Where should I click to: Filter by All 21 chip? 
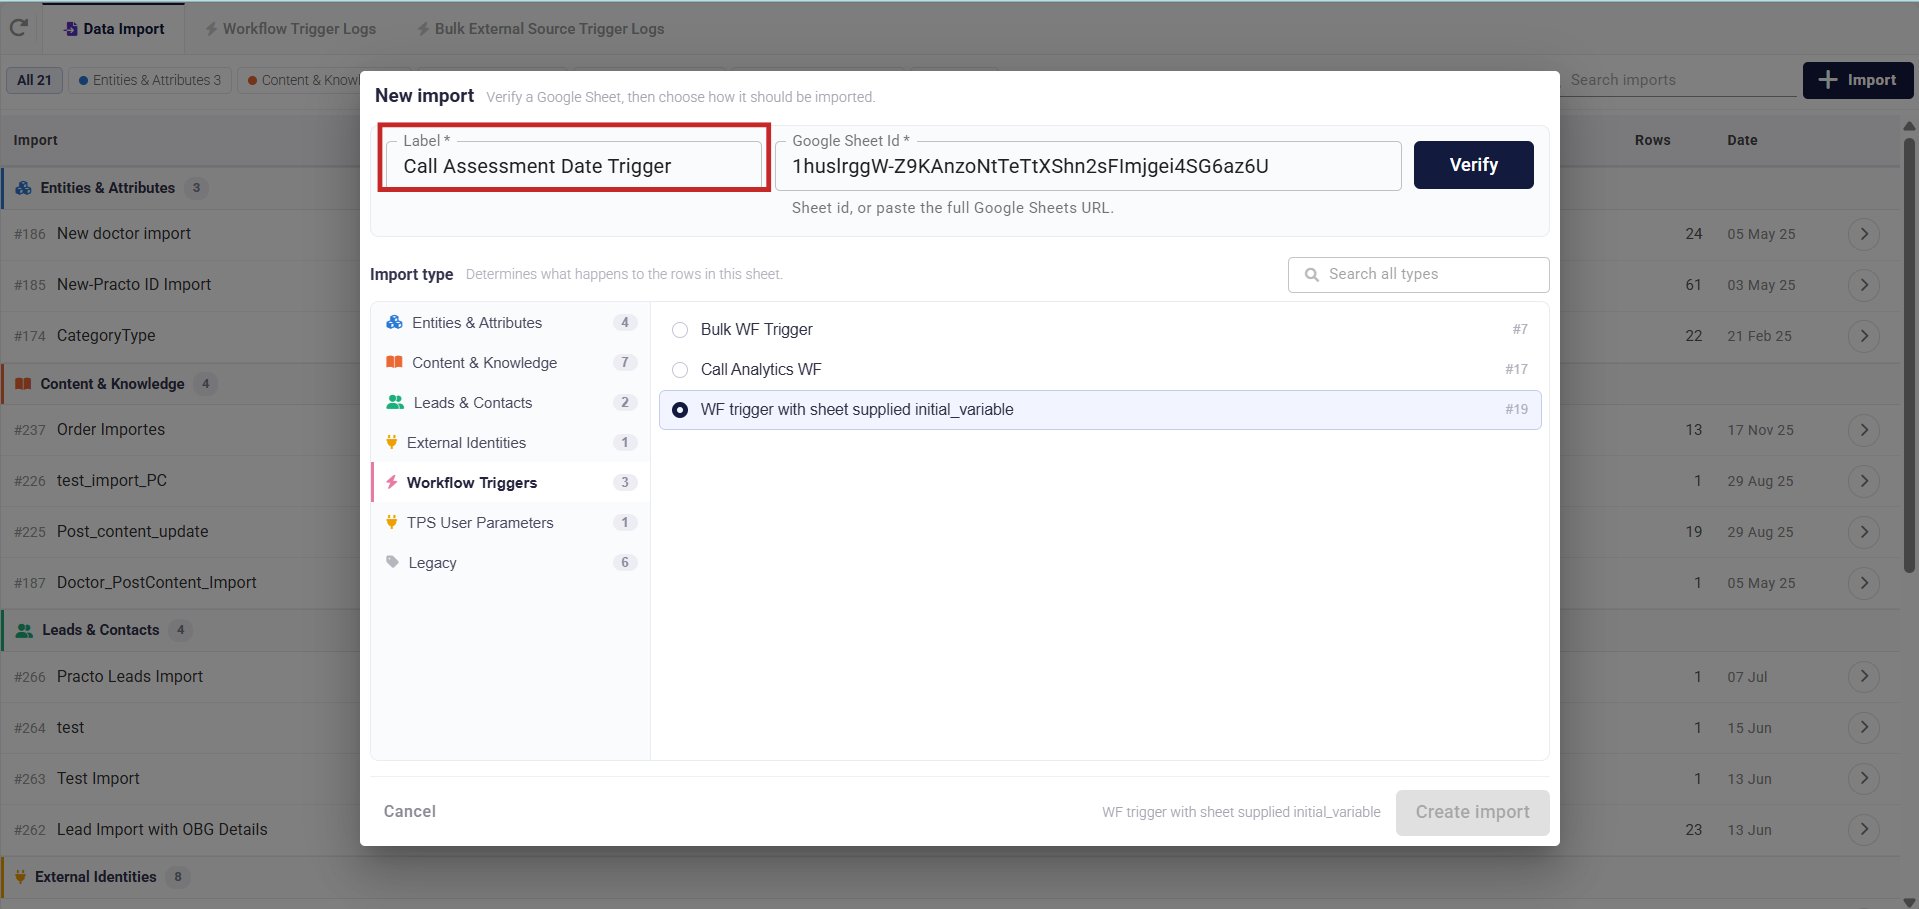coord(34,80)
